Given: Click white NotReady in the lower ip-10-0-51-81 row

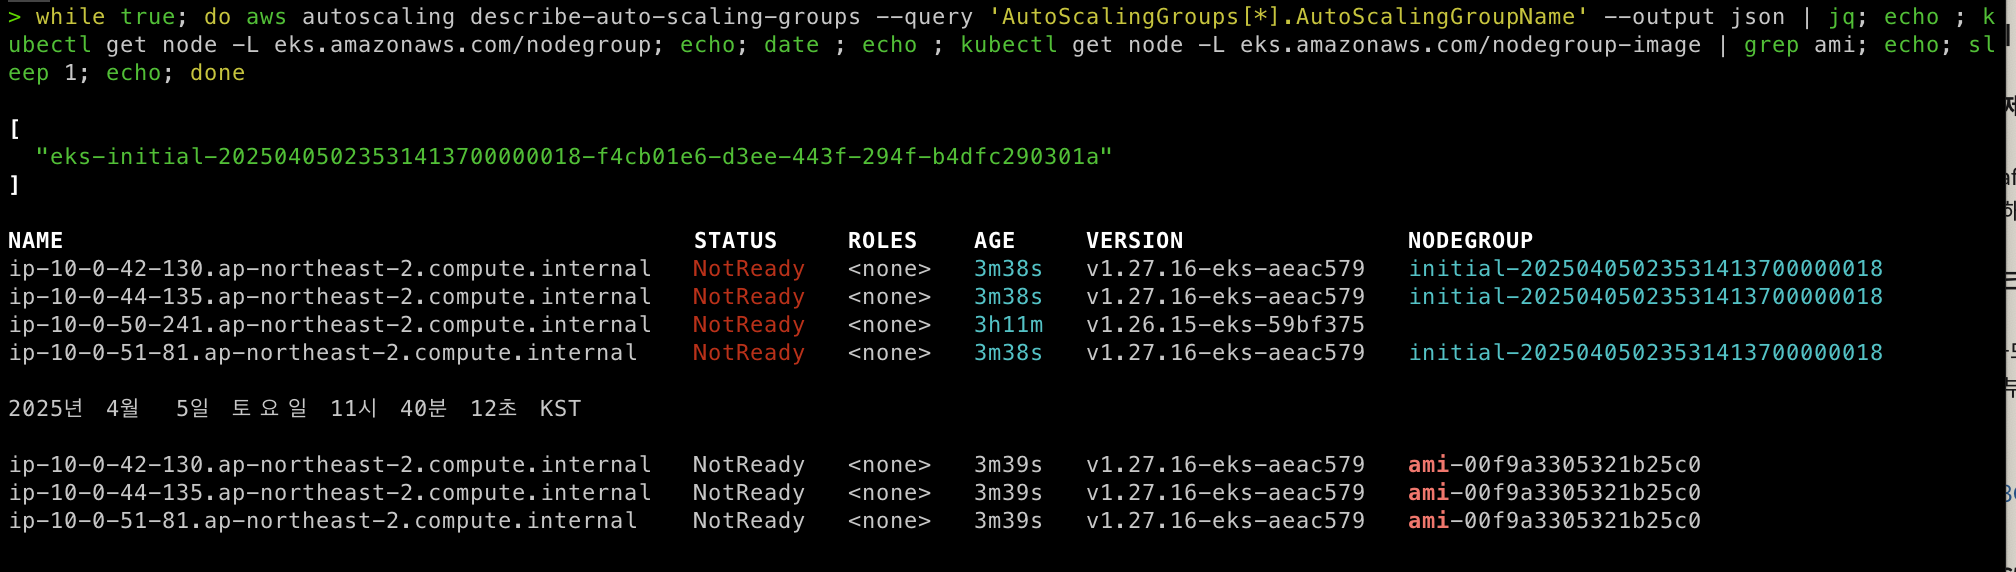Looking at the screenshot, I should coord(749,521).
